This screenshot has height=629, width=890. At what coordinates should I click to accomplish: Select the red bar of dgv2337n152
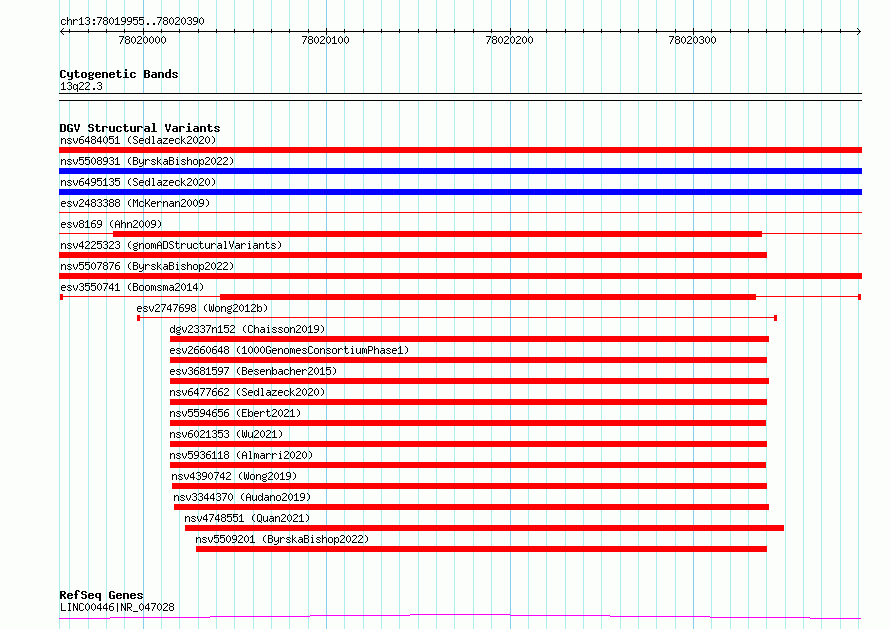(x=469, y=339)
